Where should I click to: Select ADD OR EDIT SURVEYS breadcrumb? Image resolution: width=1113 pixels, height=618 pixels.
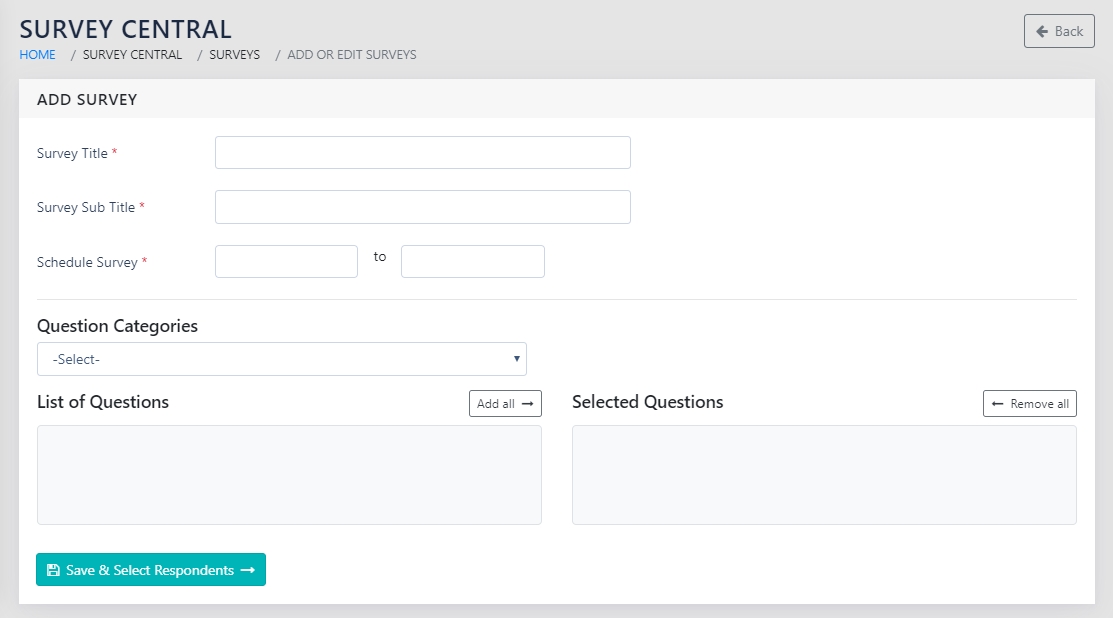pyautogui.click(x=351, y=55)
